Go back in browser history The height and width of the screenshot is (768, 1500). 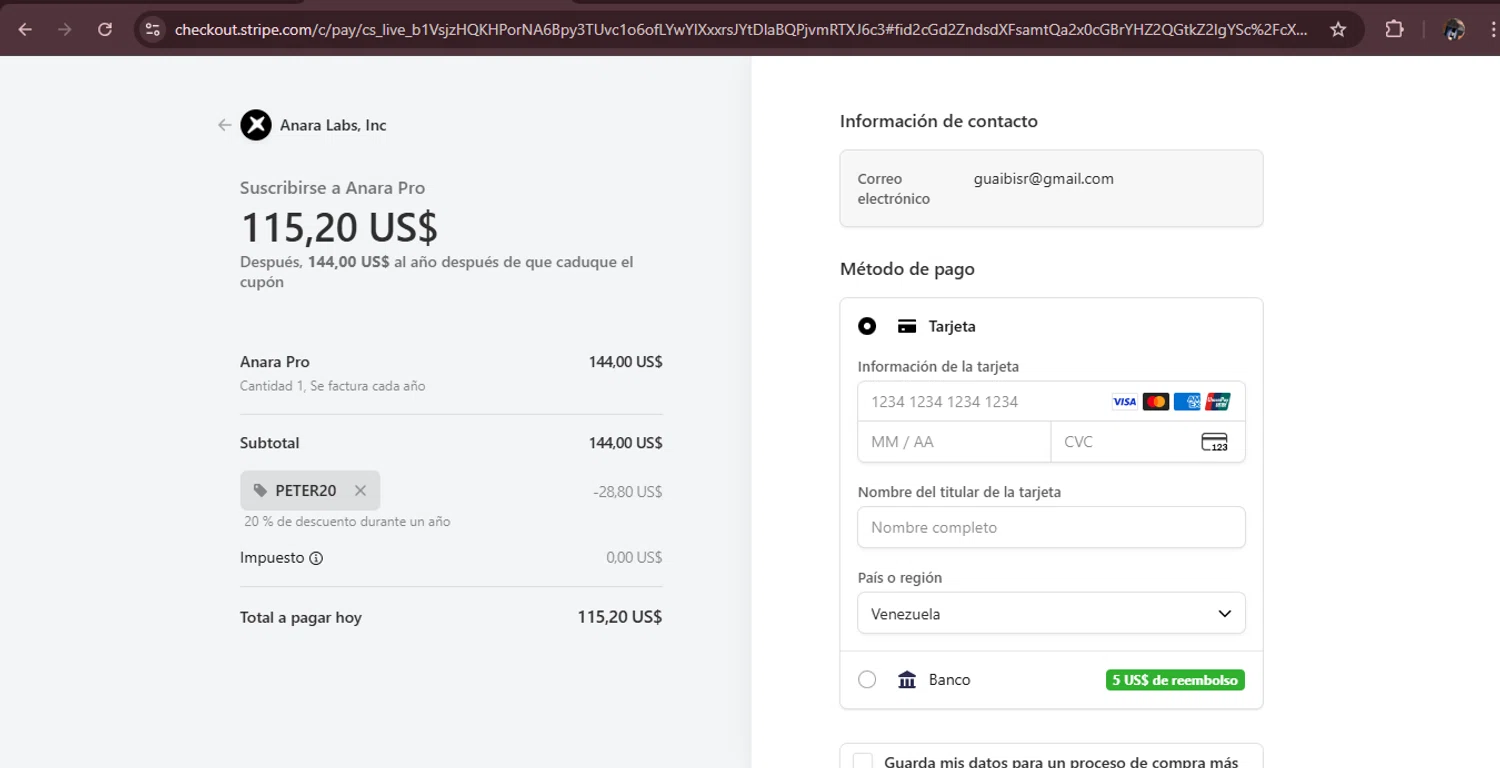[x=25, y=30]
